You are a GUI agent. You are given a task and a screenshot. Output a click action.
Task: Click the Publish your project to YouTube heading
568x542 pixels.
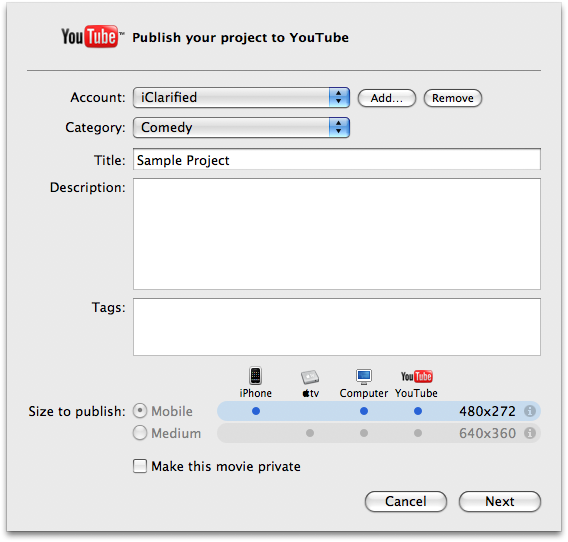pyautogui.click(x=241, y=38)
